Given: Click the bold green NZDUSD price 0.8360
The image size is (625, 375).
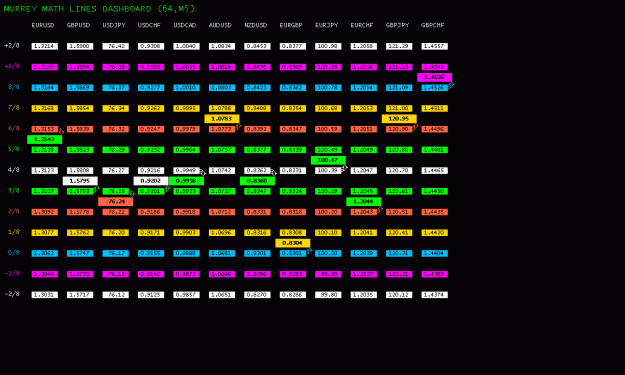Looking at the screenshot, I should [x=257, y=181].
